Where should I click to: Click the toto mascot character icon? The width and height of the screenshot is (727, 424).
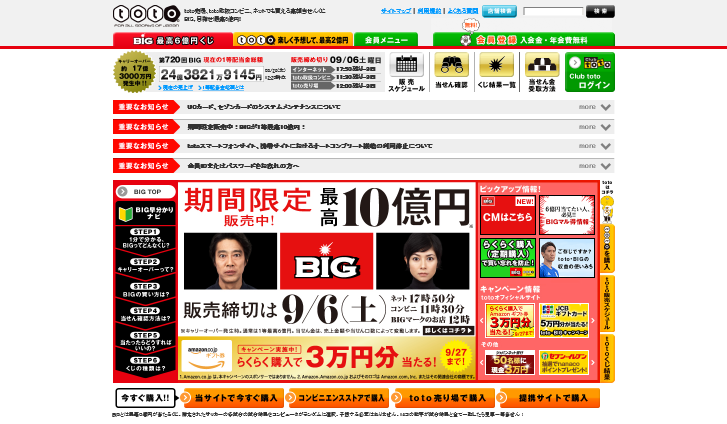click(x=607, y=208)
